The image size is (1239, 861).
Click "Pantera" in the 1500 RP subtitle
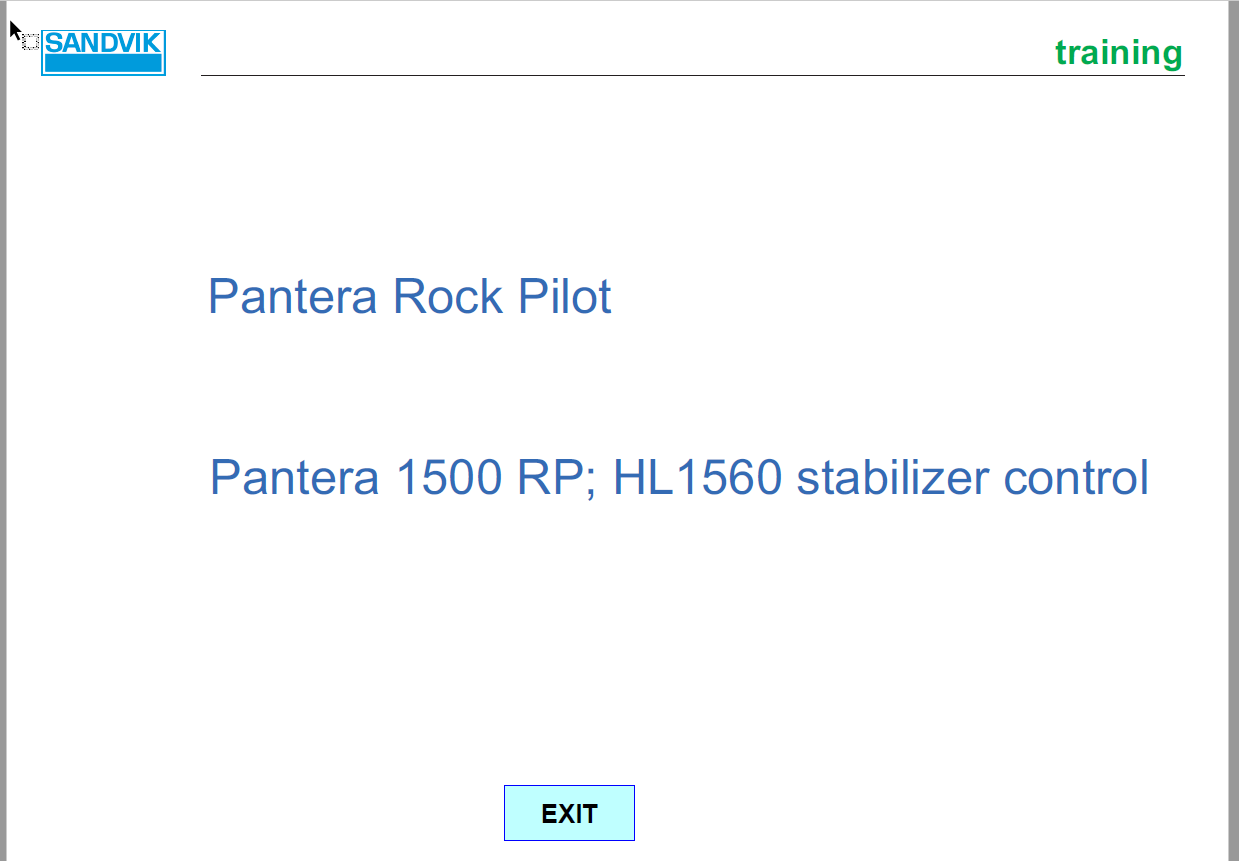pyautogui.click(x=295, y=478)
